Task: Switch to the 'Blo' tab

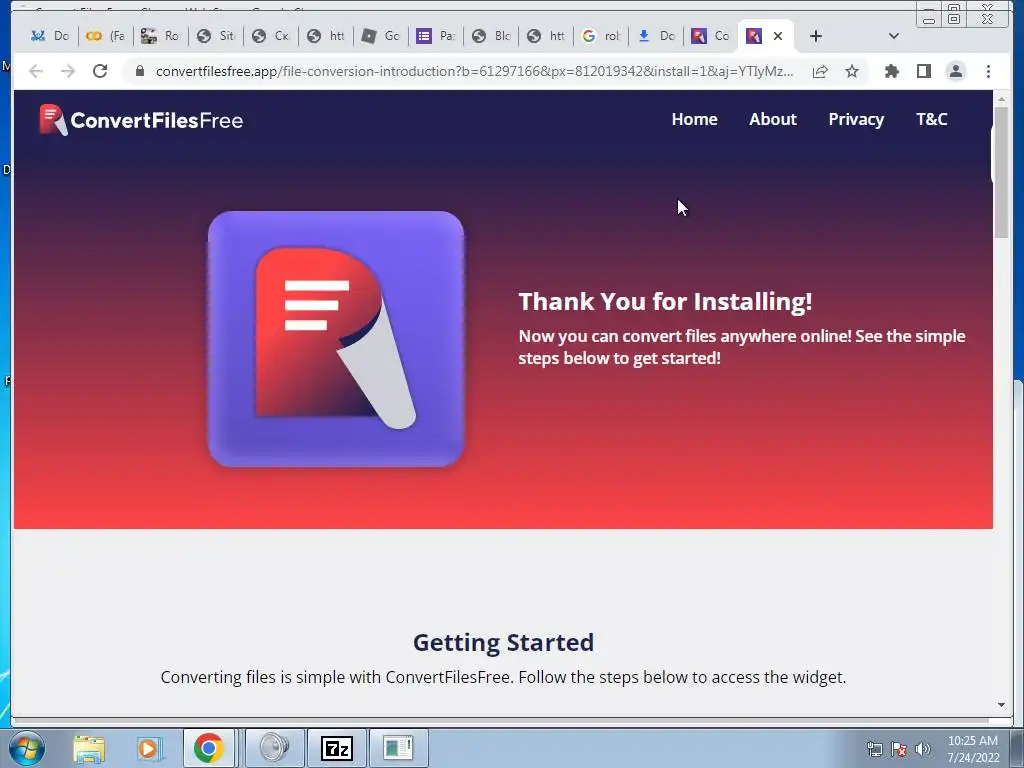Action: 491,36
